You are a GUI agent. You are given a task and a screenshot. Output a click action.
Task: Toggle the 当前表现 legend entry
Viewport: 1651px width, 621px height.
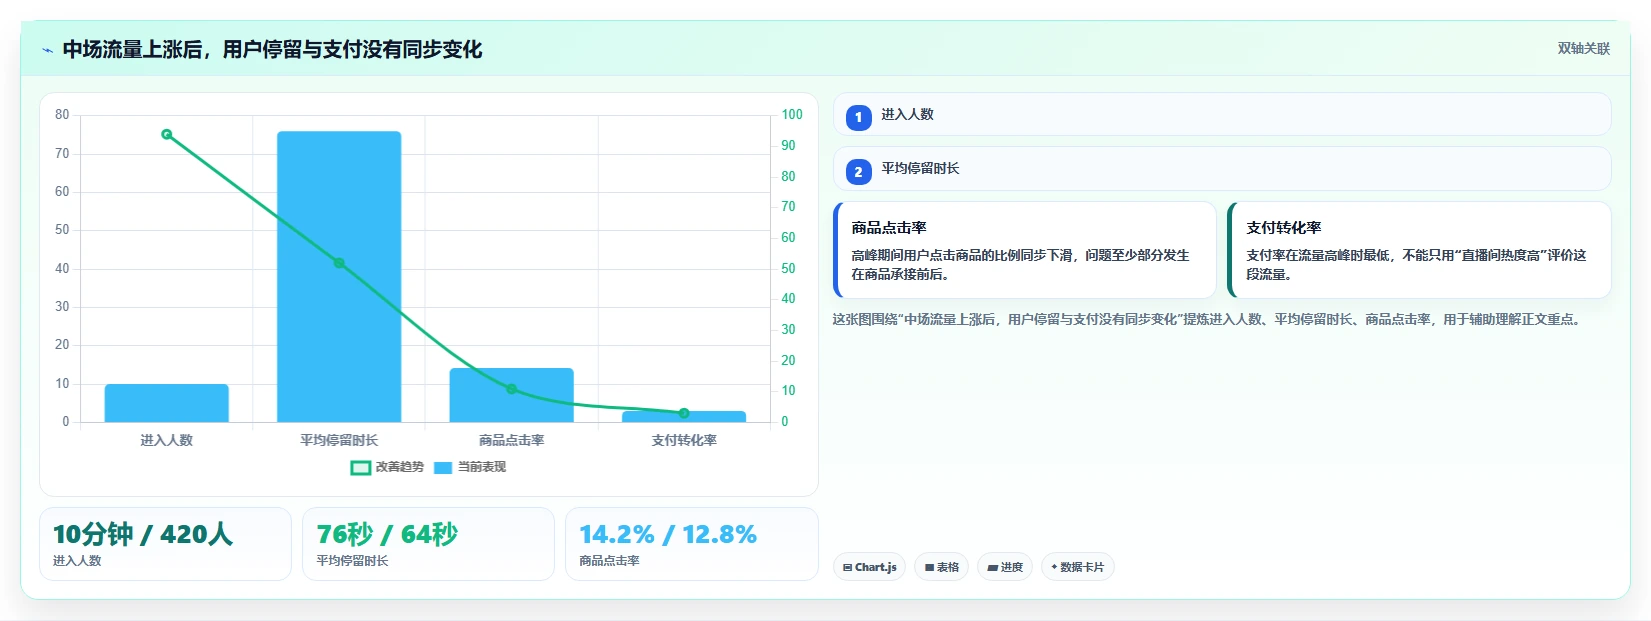tap(470, 467)
